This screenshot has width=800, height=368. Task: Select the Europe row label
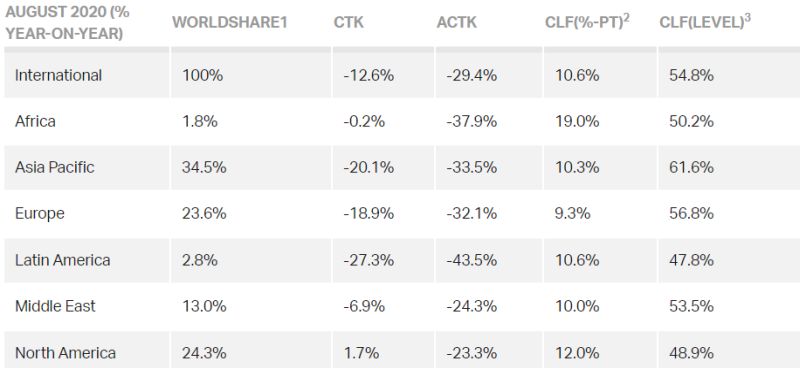40,213
